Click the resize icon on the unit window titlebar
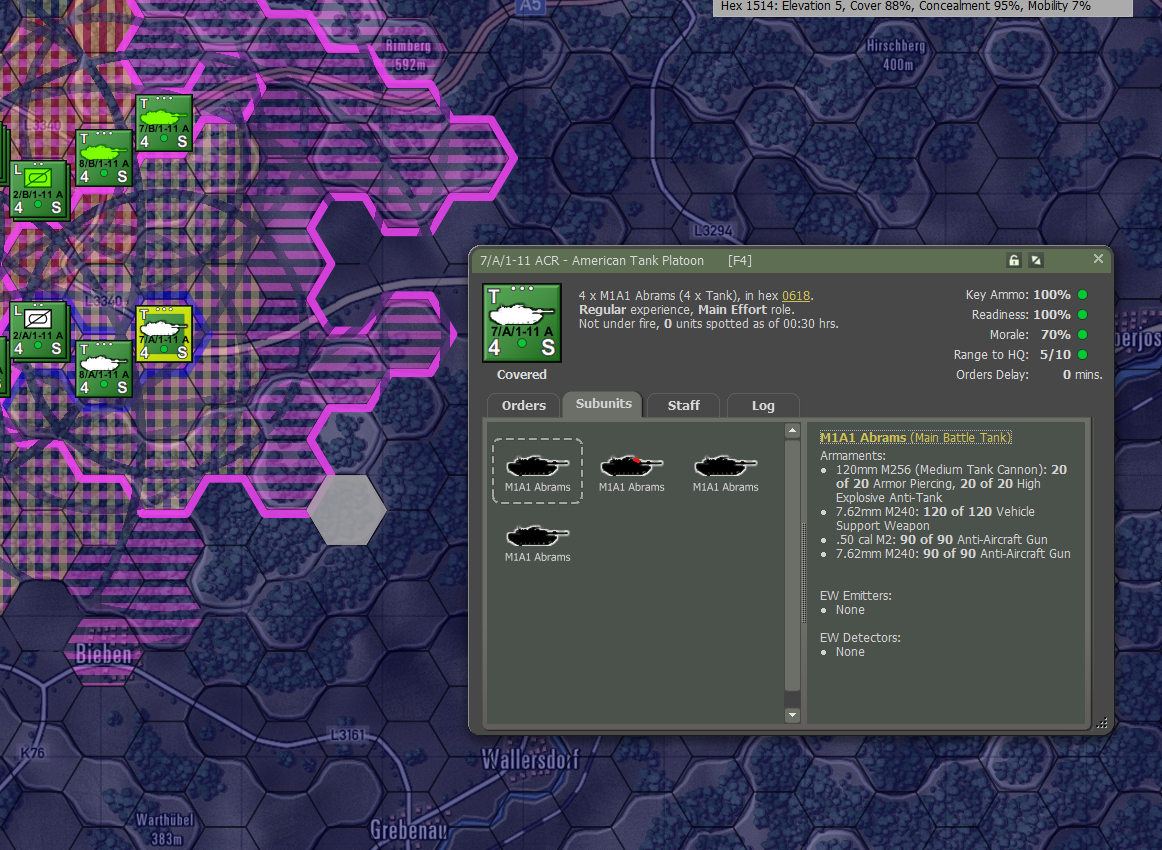The image size is (1162, 850). pos(1035,259)
